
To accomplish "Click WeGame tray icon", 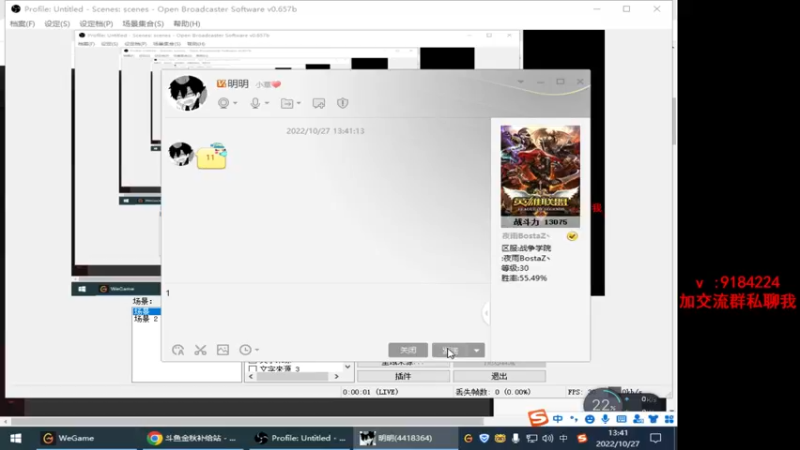I will click(468, 438).
